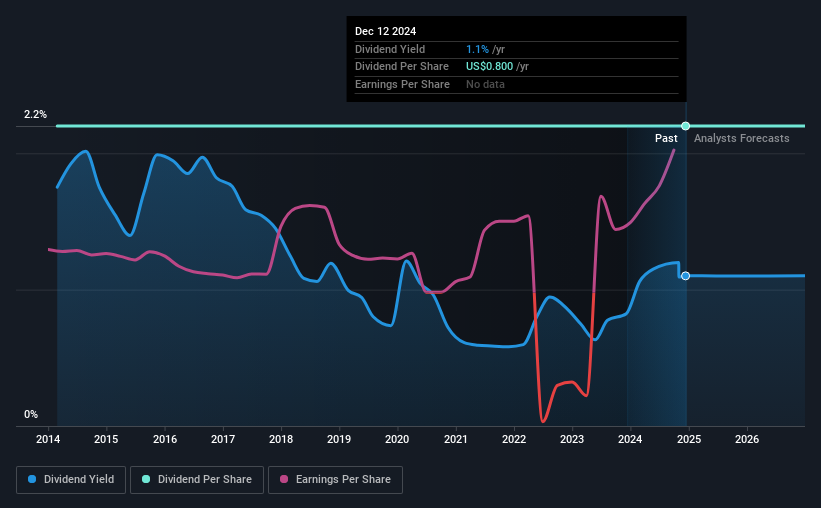Click the teal Dividend Per Share legend dot

[146, 479]
